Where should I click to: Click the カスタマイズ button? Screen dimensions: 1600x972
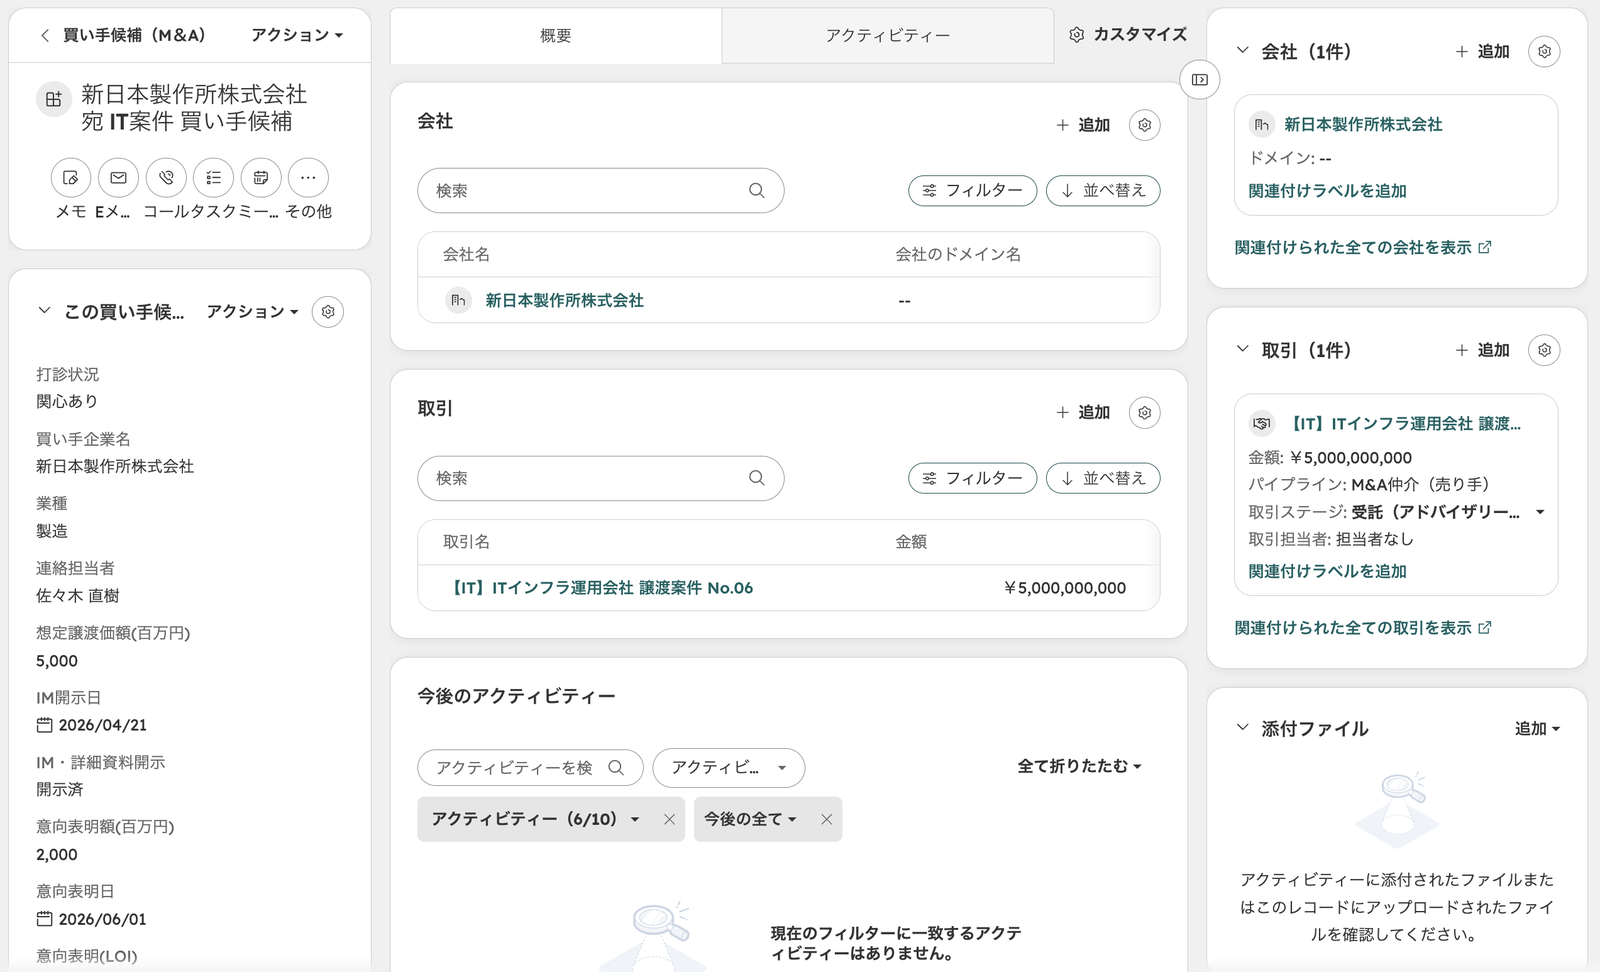[1128, 35]
